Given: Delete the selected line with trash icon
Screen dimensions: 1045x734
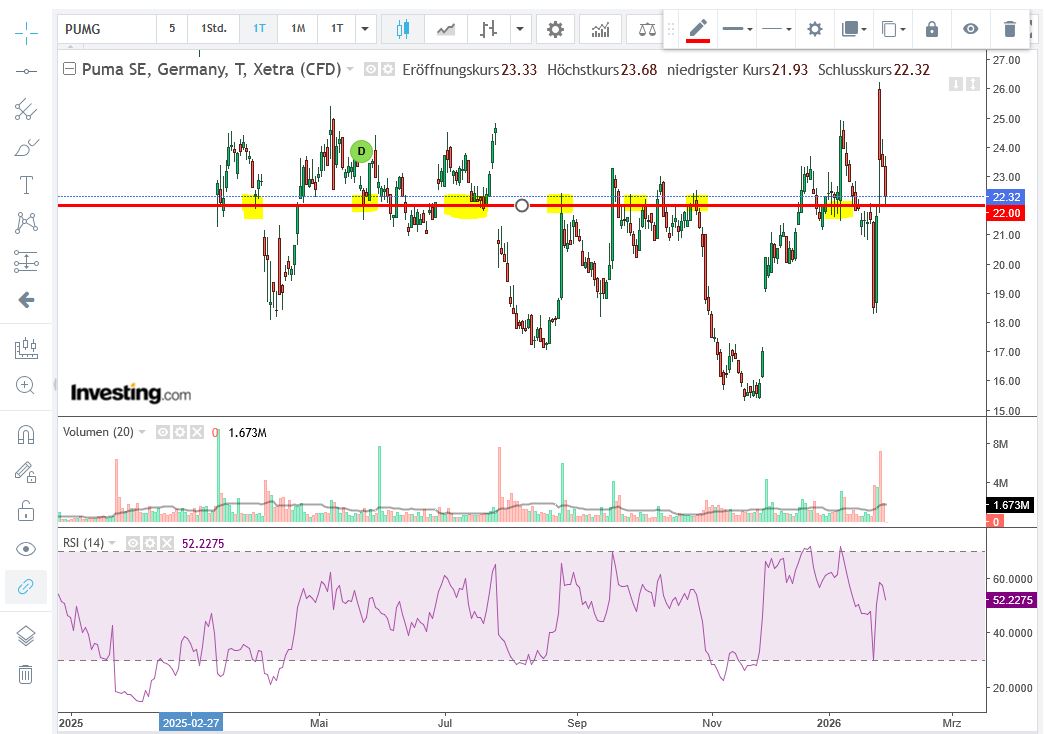Looking at the screenshot, I should coord(1010,29).
